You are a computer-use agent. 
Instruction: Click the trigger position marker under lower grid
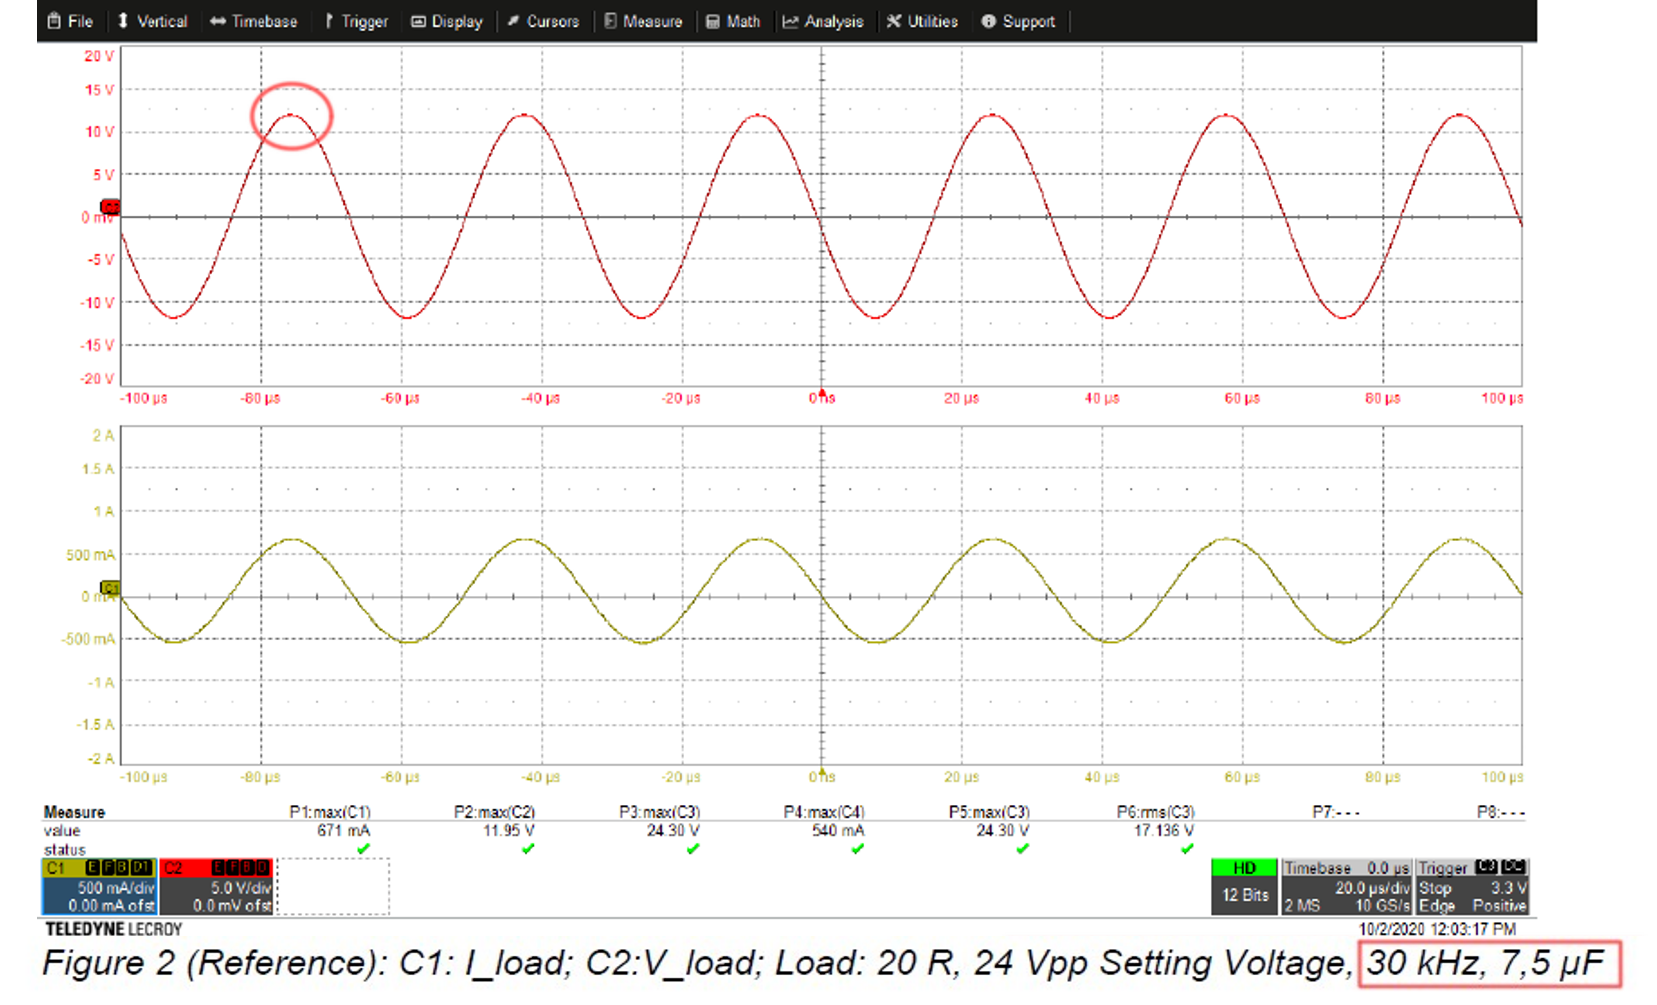click(x=822, y=772)
